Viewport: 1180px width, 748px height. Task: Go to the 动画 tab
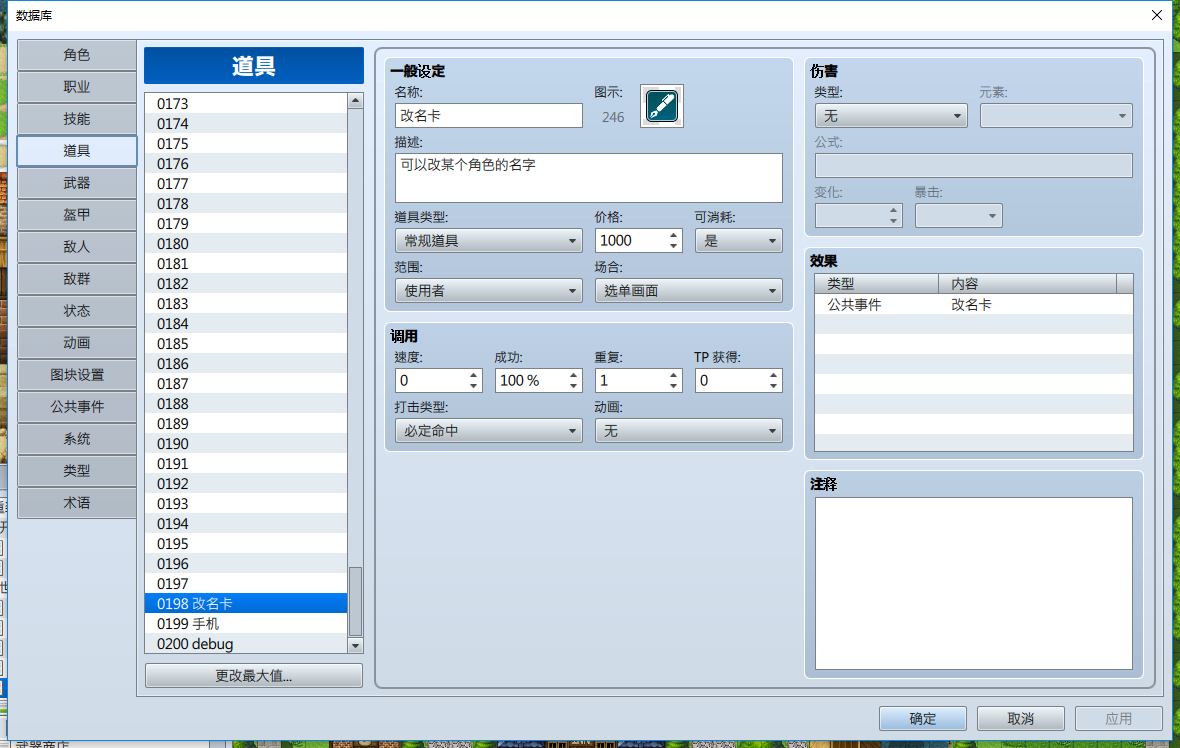point(77,342)
